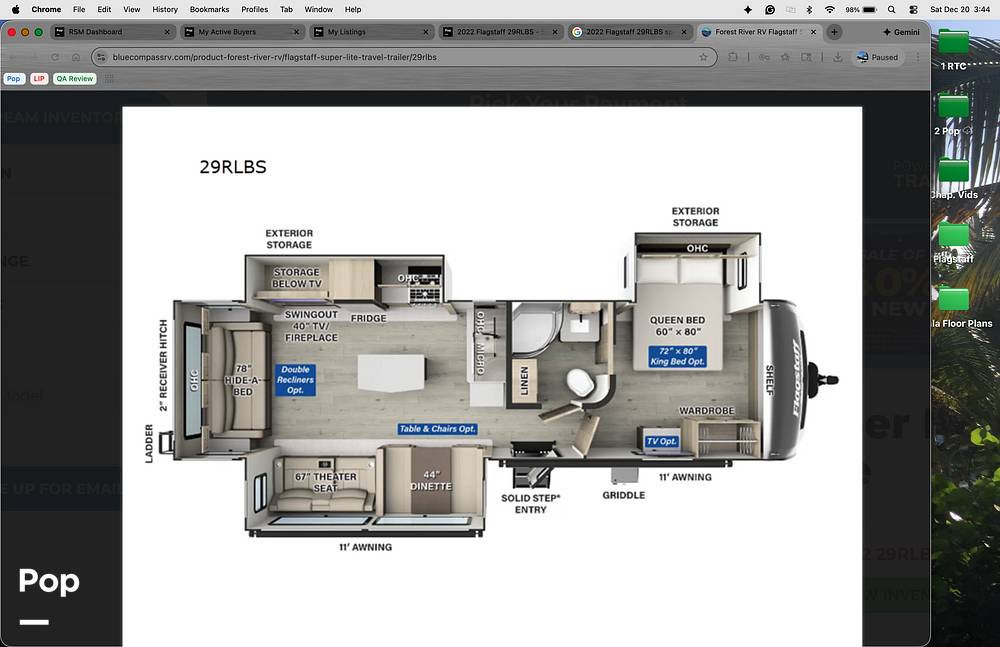Click the QA Review bookmark
This screenshot has width=1000, height=647.
(74, 78)
